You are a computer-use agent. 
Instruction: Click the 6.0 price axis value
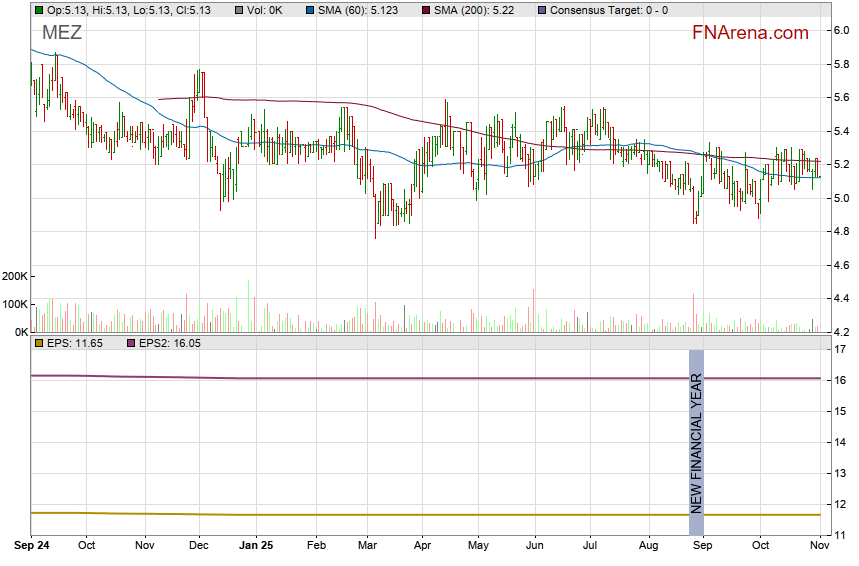842,30
